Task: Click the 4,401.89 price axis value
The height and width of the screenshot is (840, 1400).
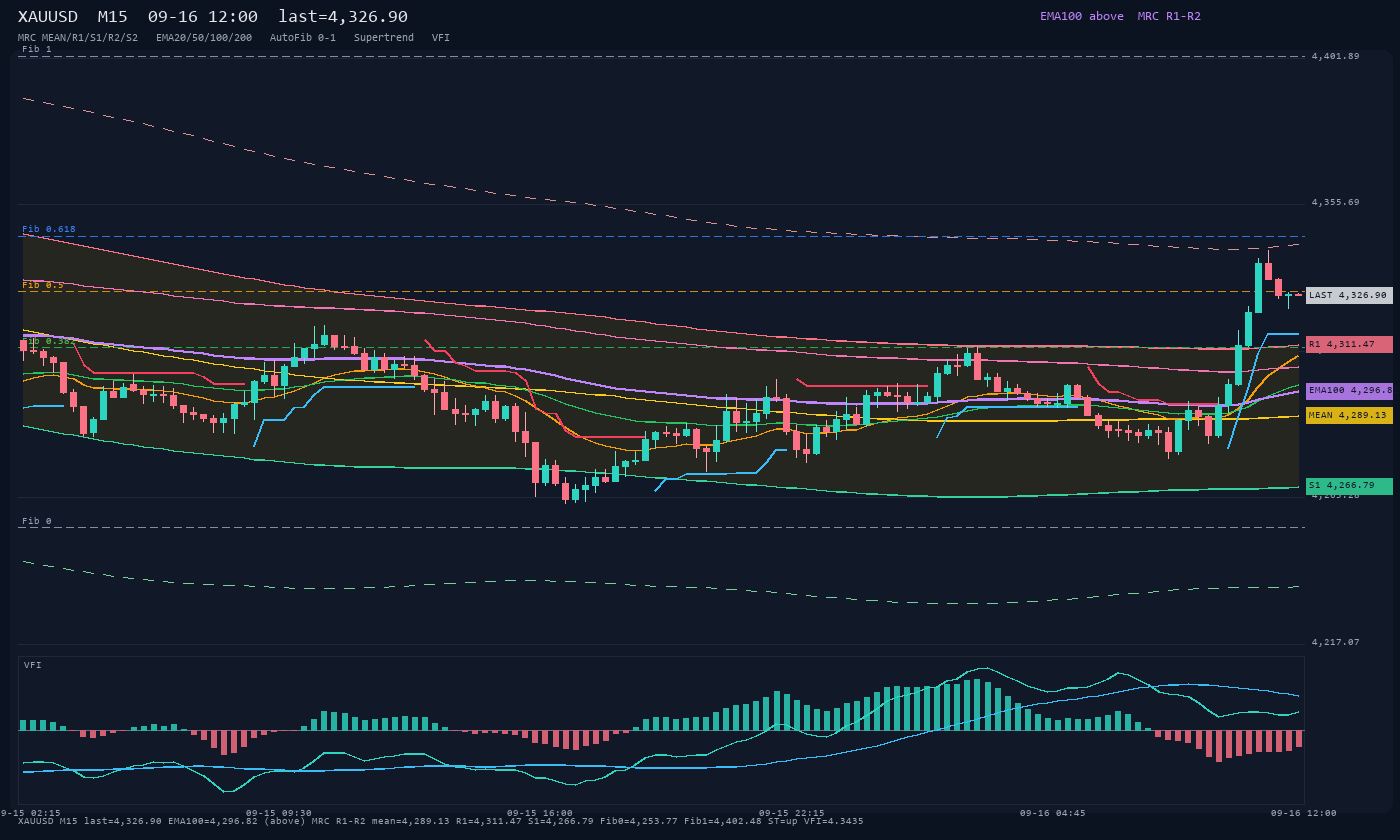Action: tap(1336, 56)
